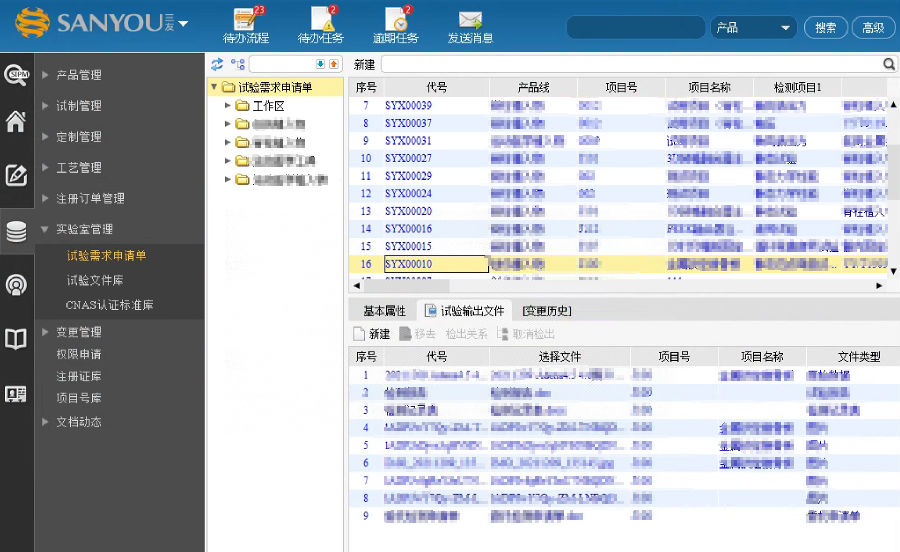This screenshot has height=552, width=900.
Task: Click the magnifier search icon in list toolbar
Action: (888, 64)
